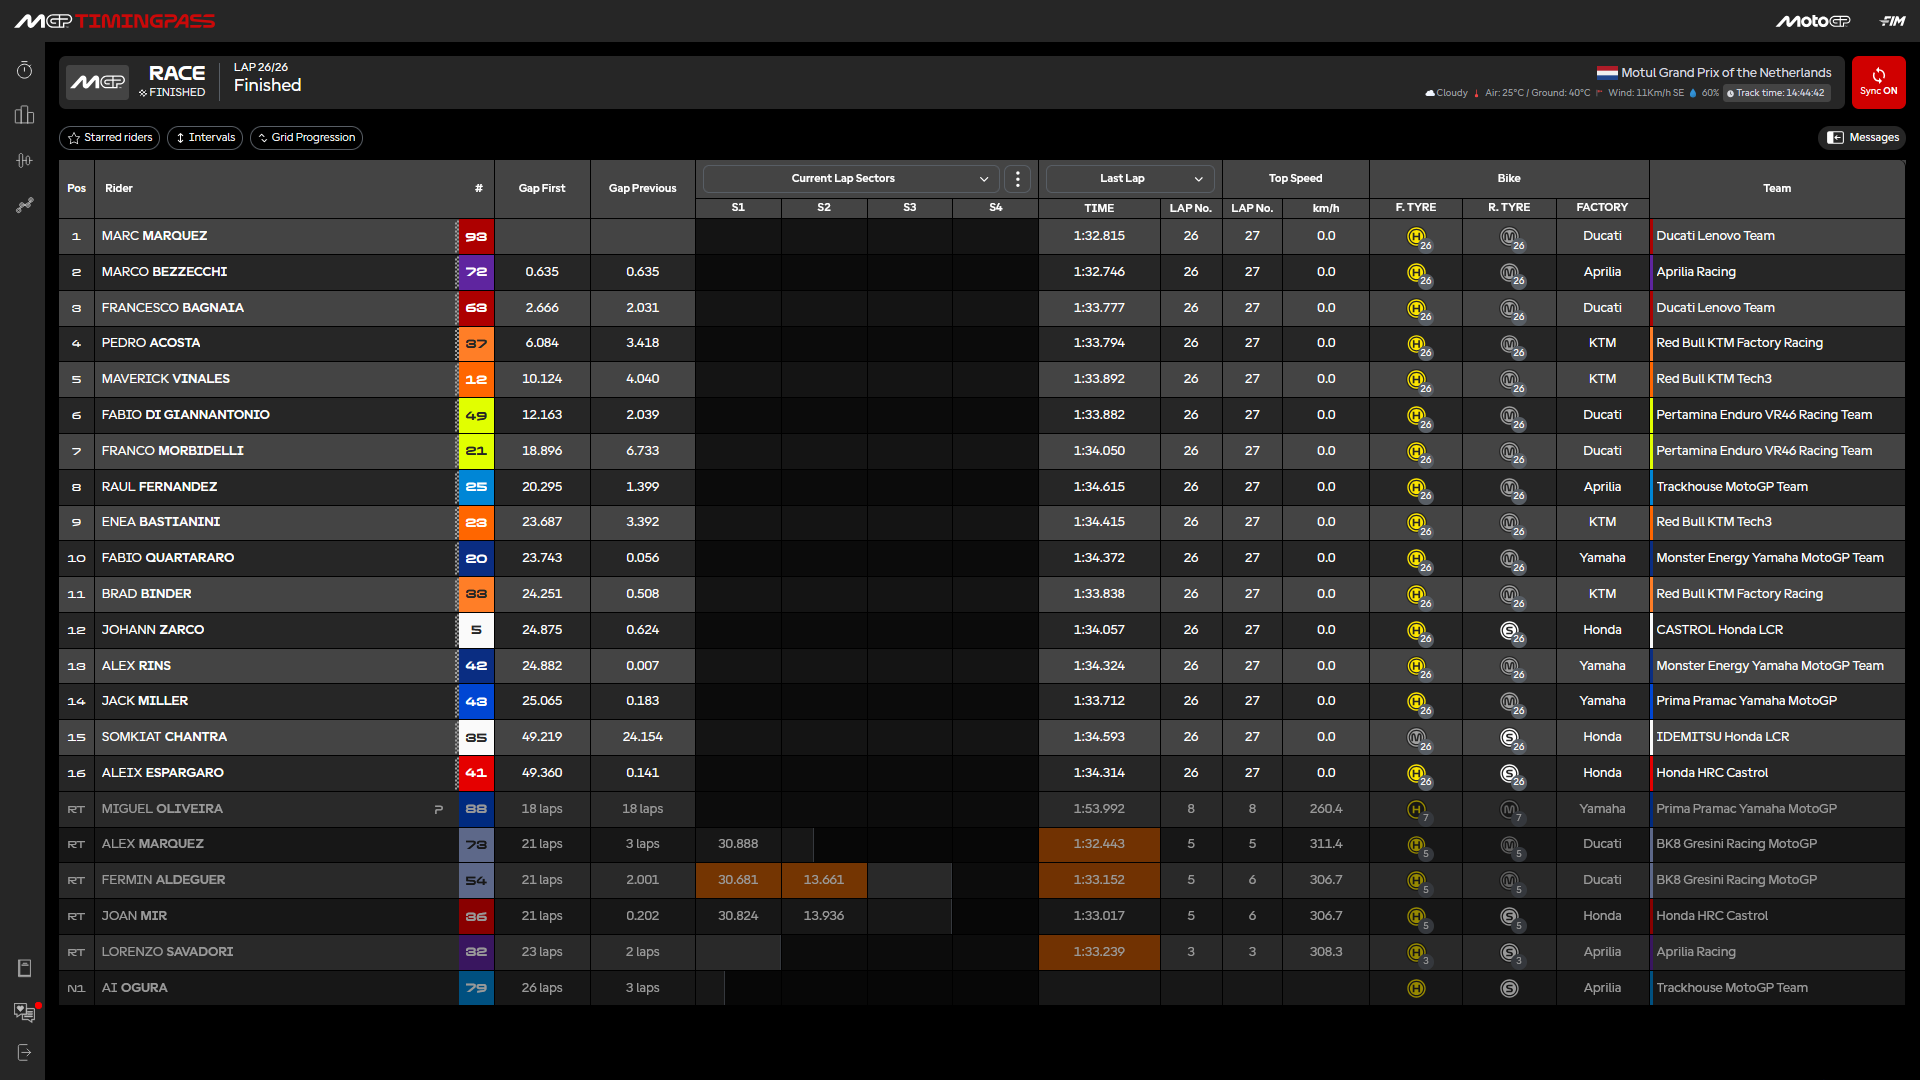This screenshot has height=1080, width=1920.
Task: Open the three-dot sector options menu
Action: click(1018, 179)
